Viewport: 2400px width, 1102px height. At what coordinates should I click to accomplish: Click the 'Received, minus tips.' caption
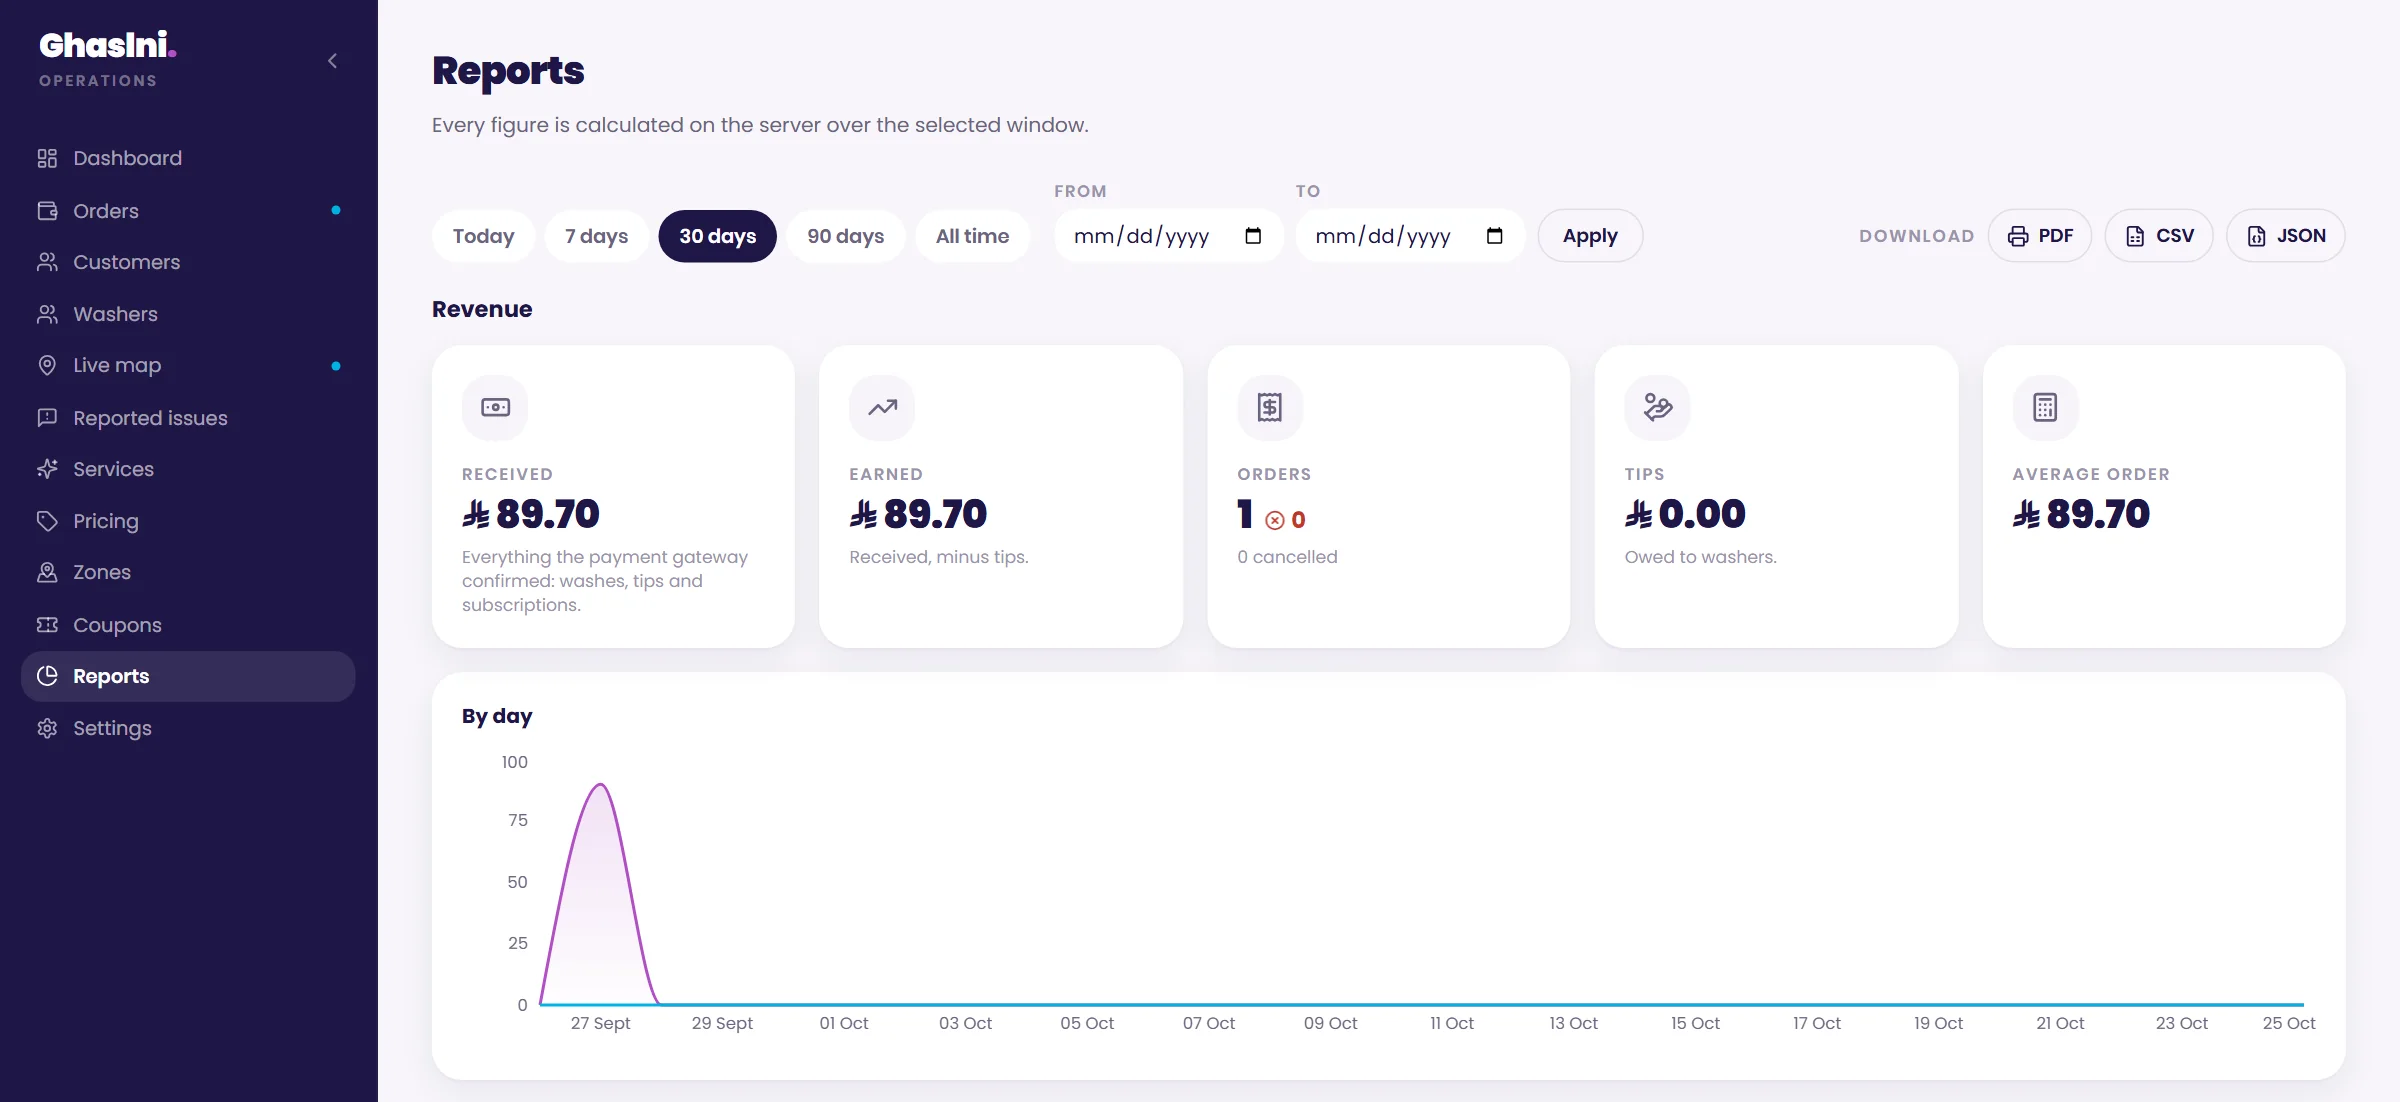[938, 557]
